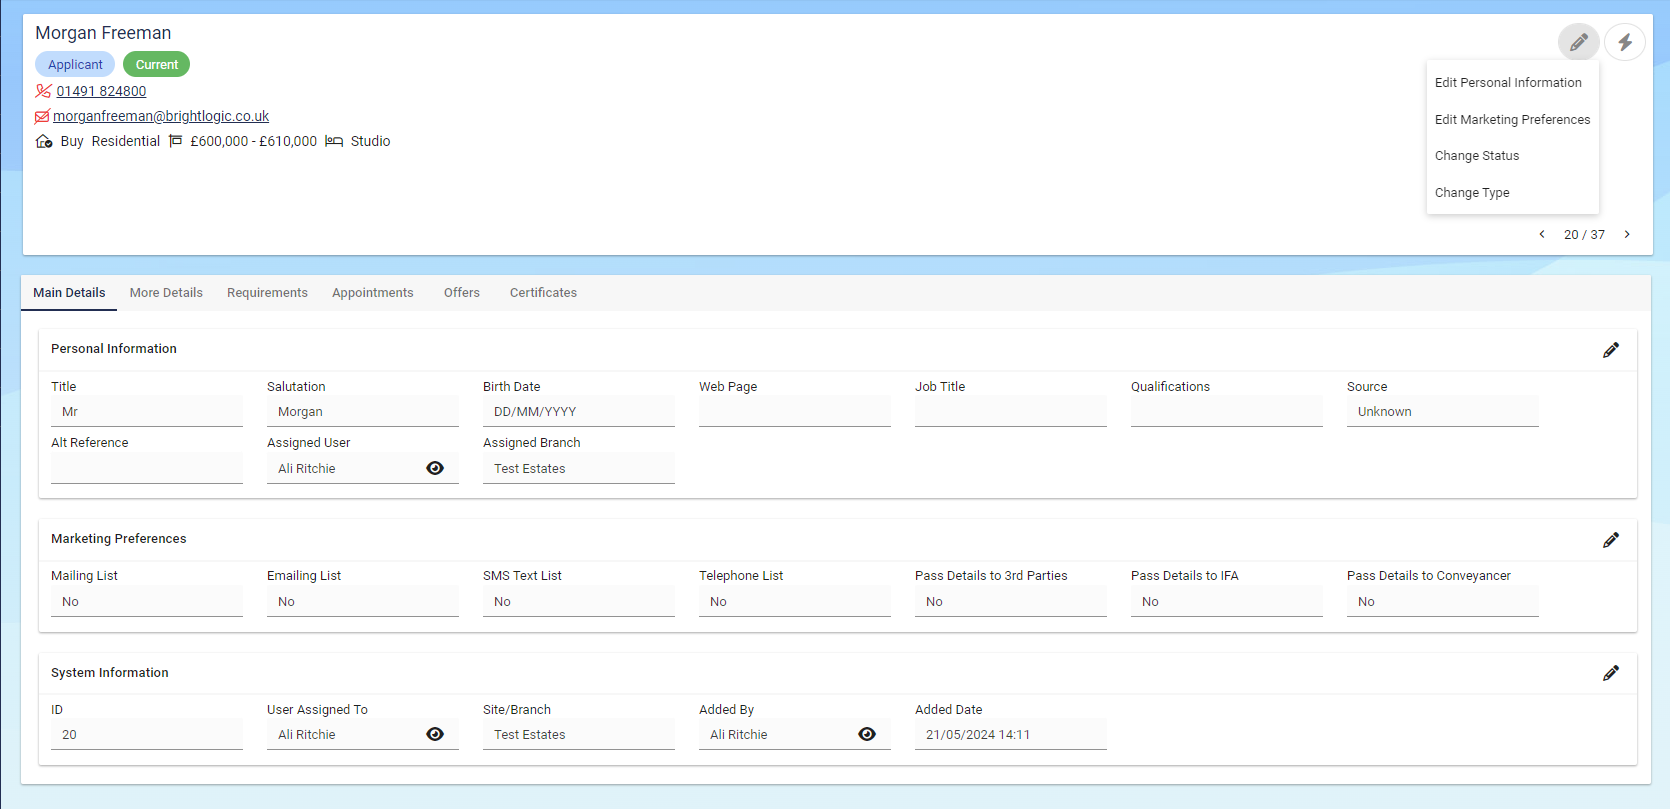Click the Mailing List value field
This screenshot has height=809, width=1670.
147,602
